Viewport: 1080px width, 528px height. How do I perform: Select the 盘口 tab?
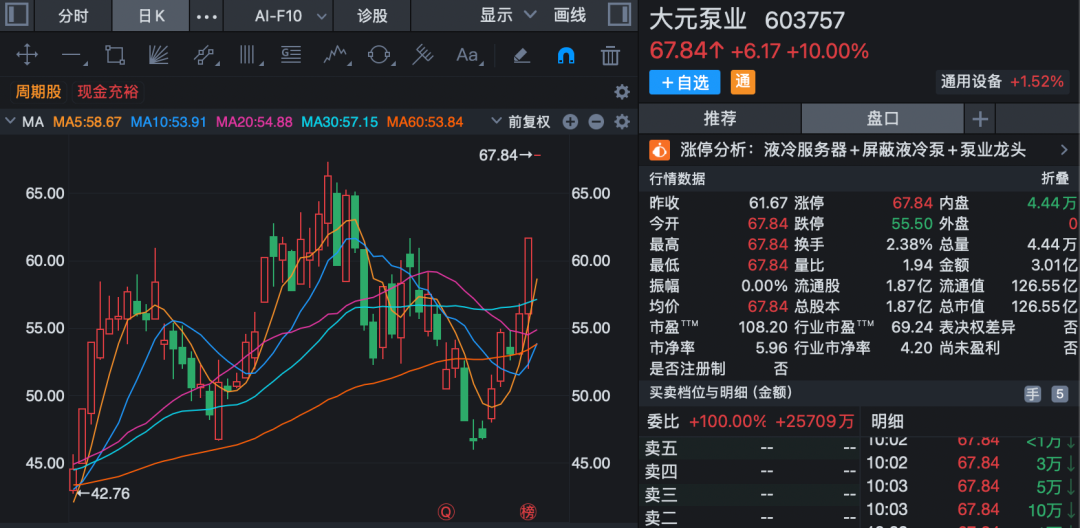[x=882, y=119]
